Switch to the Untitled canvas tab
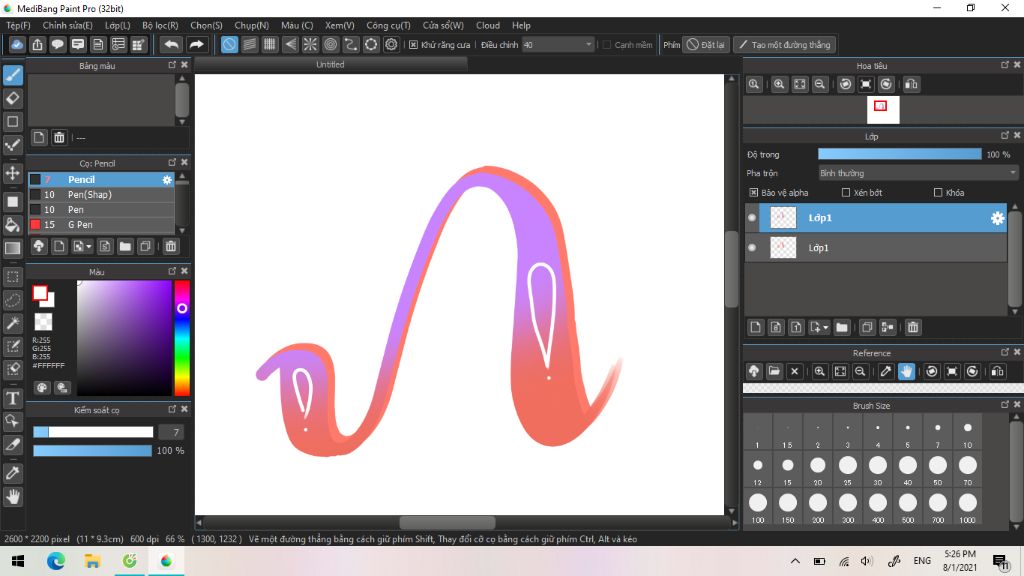This screenshot has height=576, width=1024. 330,65
